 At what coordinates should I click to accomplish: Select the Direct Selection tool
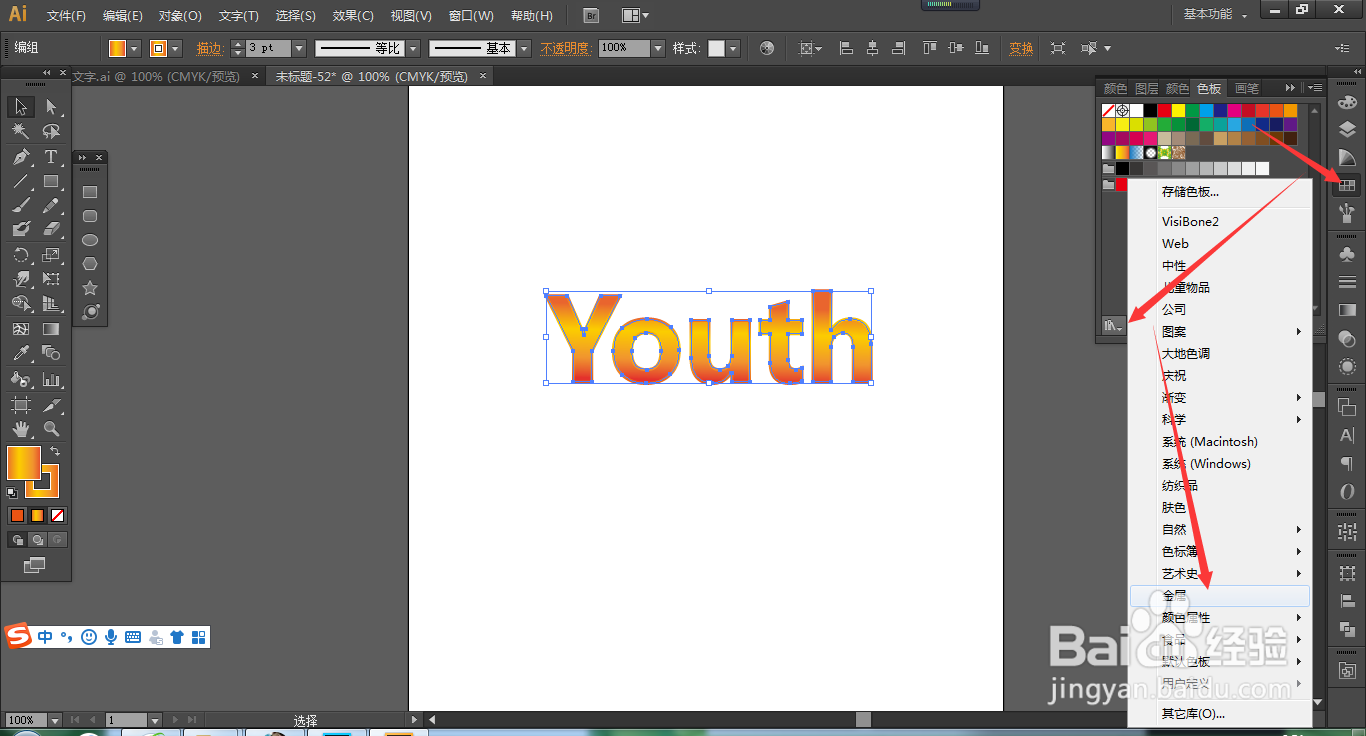(51, 107)
